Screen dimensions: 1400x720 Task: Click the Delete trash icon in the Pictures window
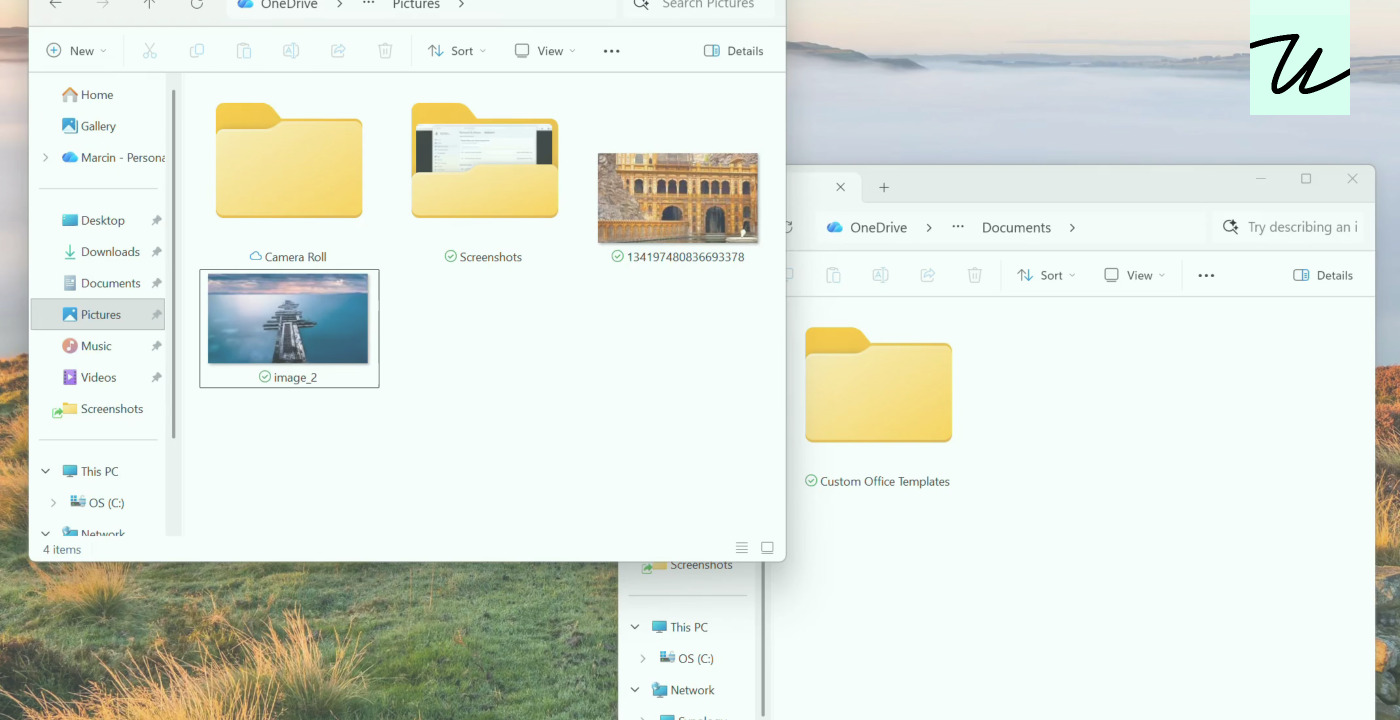click(385, 51)
